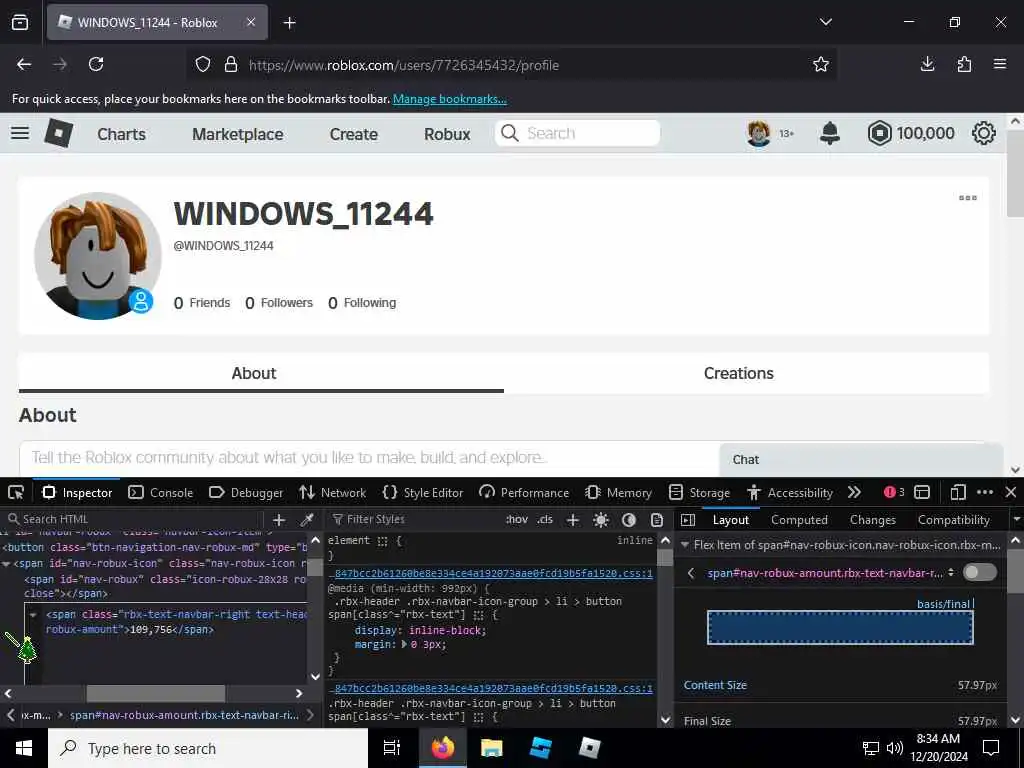This screenshot has width=1024, height=768.
Task: Open notifications bell icon
Action: point(829,133)
